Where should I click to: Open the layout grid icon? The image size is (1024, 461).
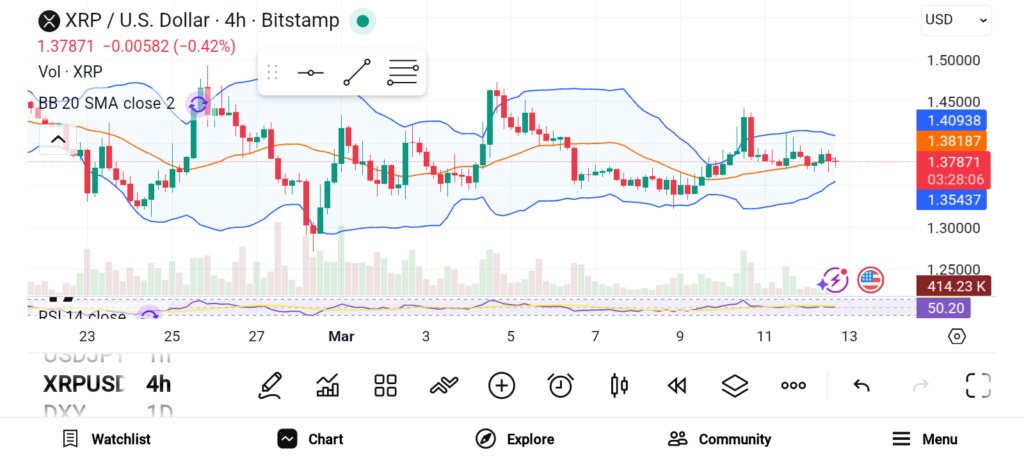(x=385, y=385)
